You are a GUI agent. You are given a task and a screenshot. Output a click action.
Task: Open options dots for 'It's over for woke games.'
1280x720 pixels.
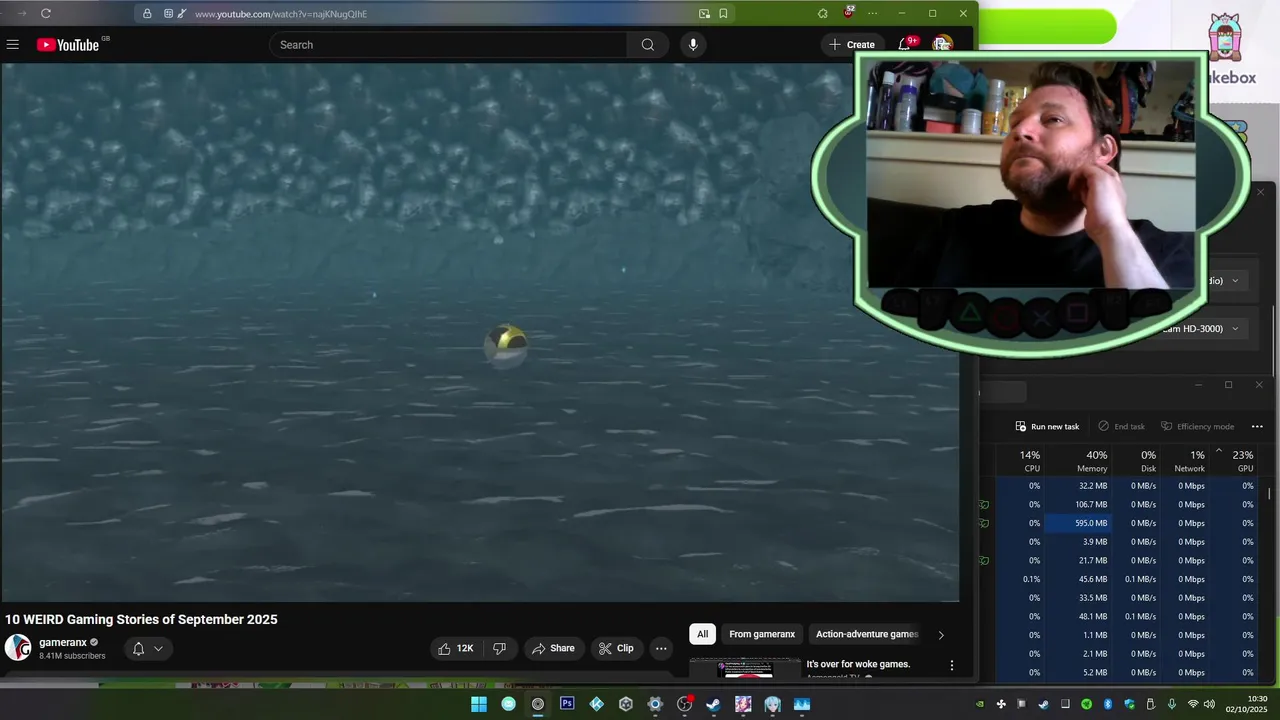click(x=951, y=665)
